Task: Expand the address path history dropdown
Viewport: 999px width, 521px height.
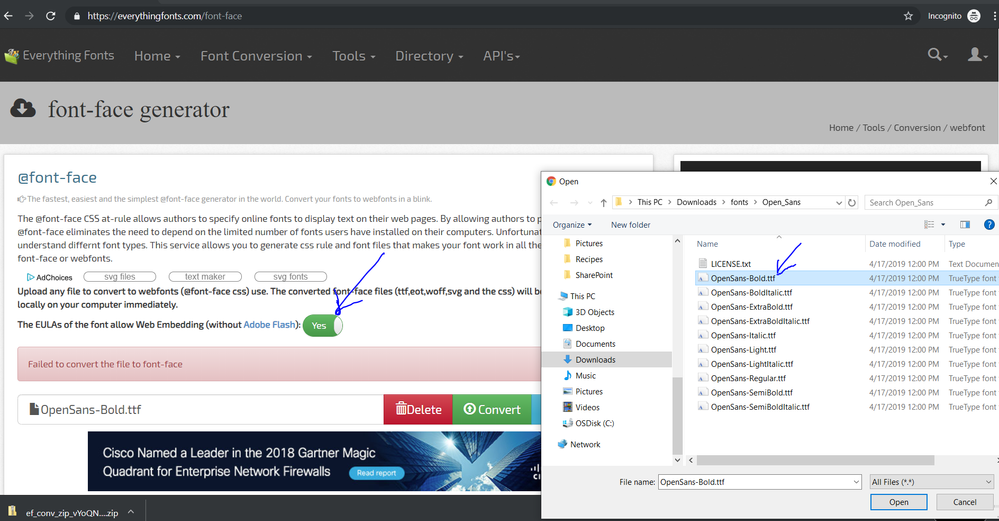Action: coord(838,203)
